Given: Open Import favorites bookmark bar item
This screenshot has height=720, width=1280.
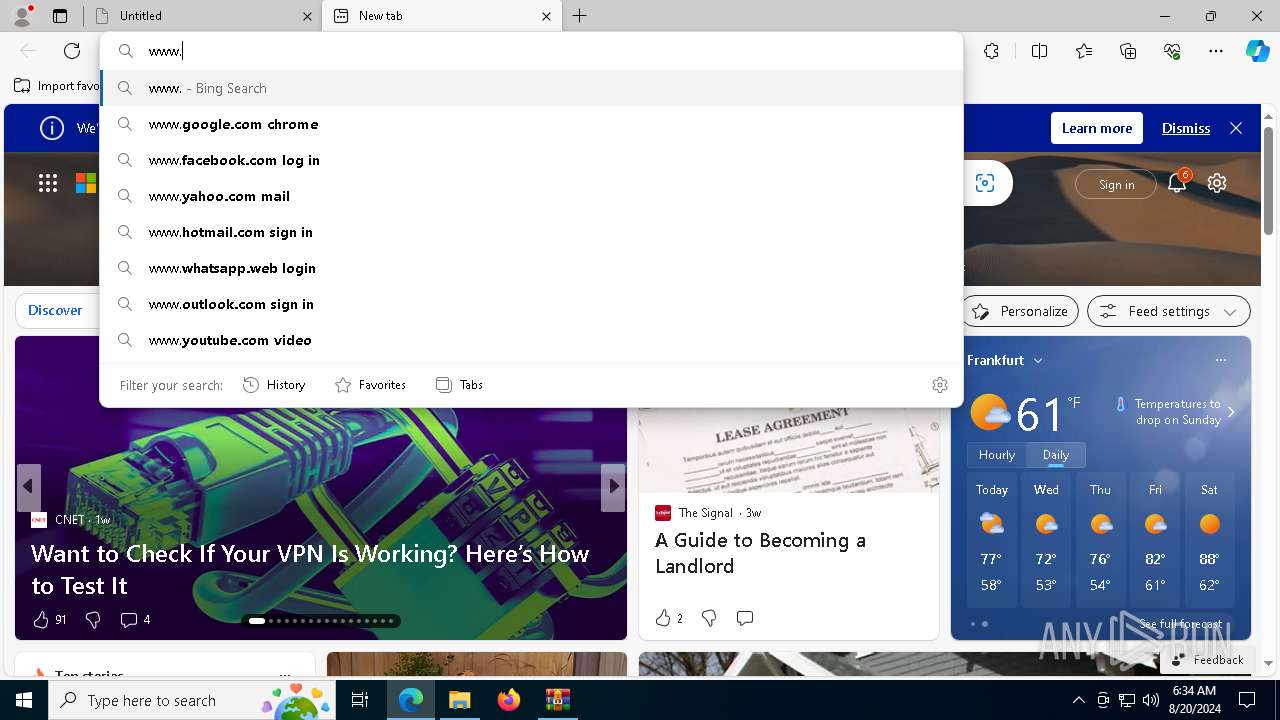Looking at the screenshot, I should pos(57,86).
